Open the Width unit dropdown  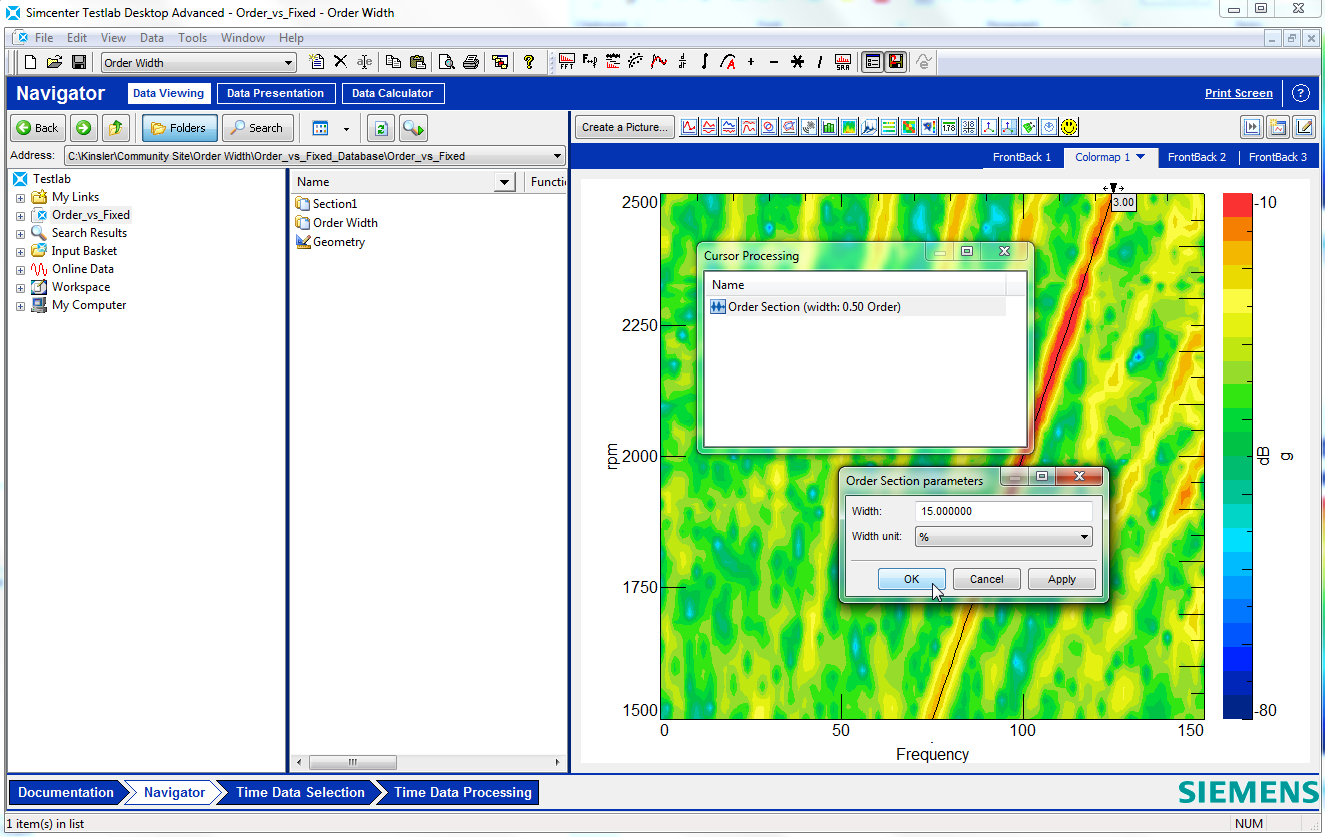(1085, 537)
